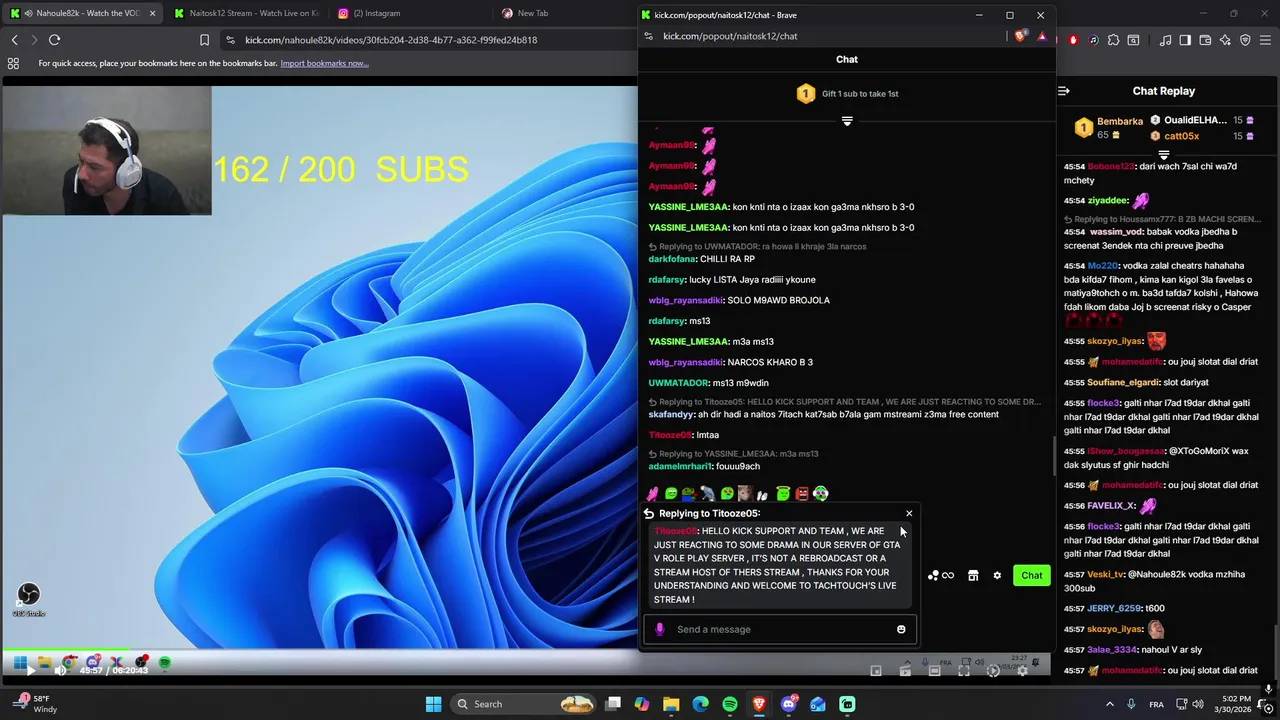1280x720 pixels.
Task: Open Leo AI sparkle icon in Brave toolbar
Action: [x=1225, y=40]
